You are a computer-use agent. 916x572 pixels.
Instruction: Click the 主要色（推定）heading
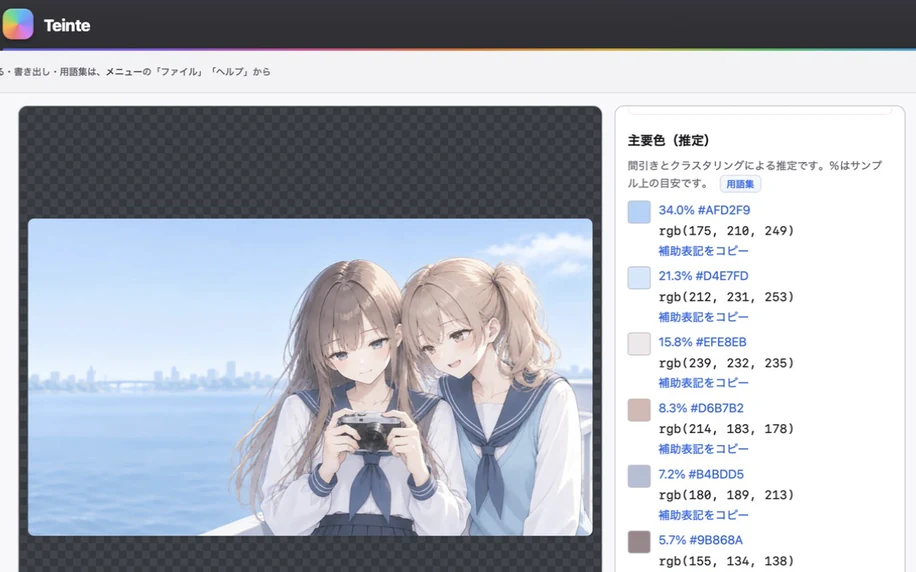point(669,140)
